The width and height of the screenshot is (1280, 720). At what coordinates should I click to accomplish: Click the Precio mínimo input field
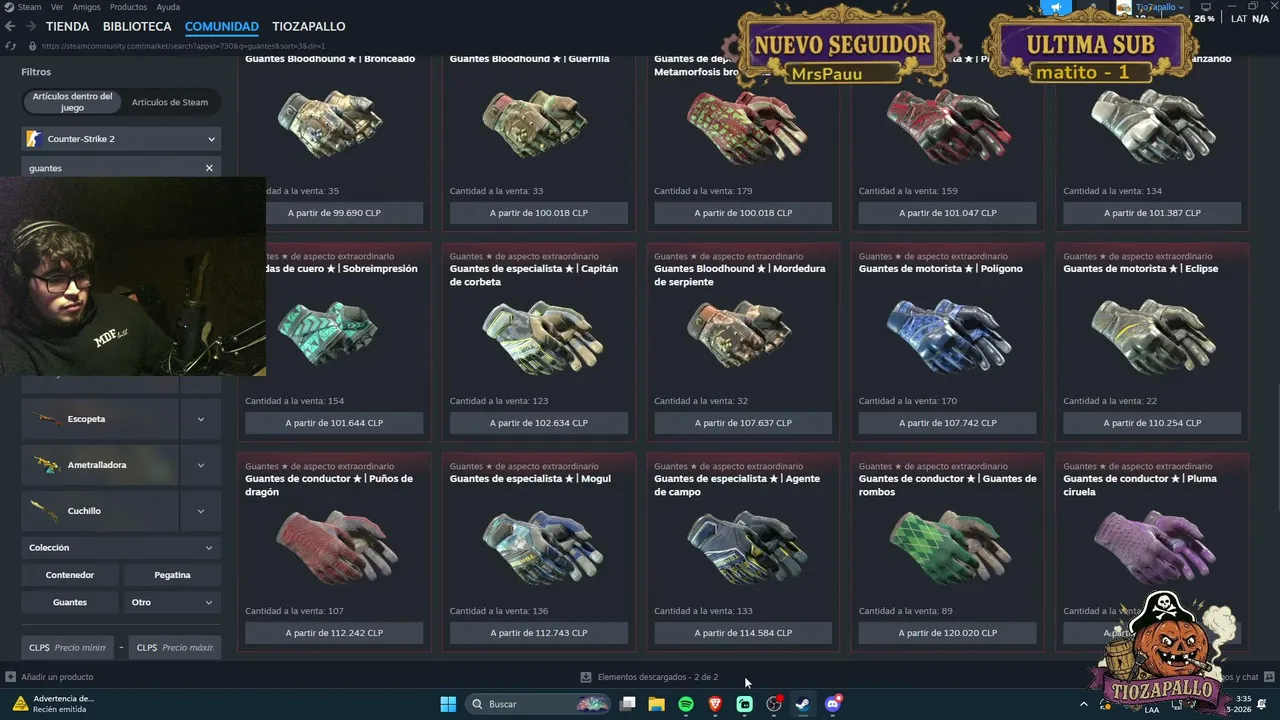coord(68,647)
